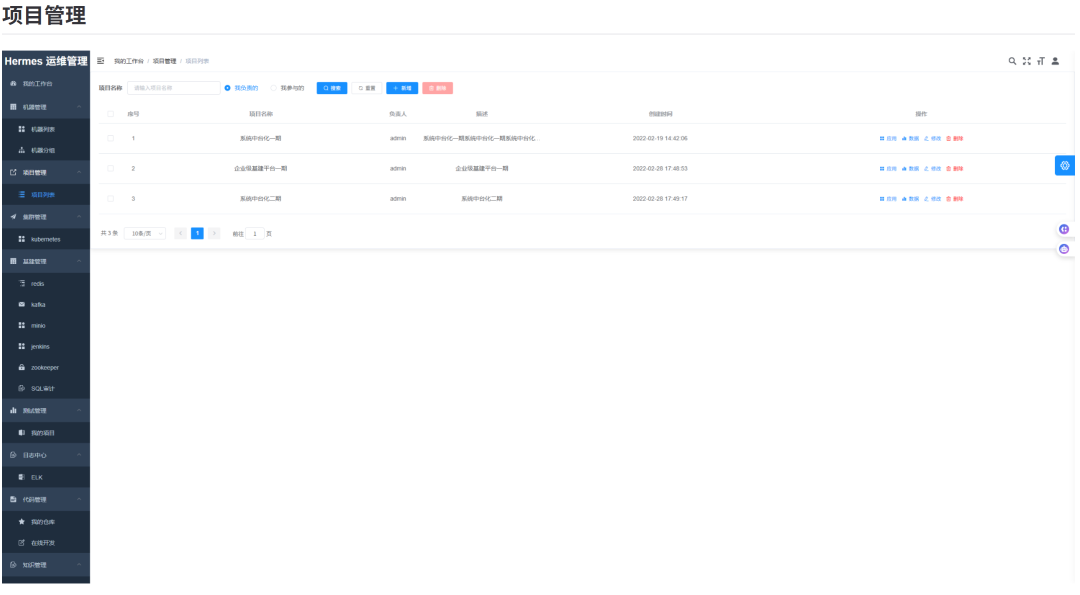Collapse the 项目管理 sidebar group
The height and width of the screenshot is (595, 1080).
coord(45,172)
